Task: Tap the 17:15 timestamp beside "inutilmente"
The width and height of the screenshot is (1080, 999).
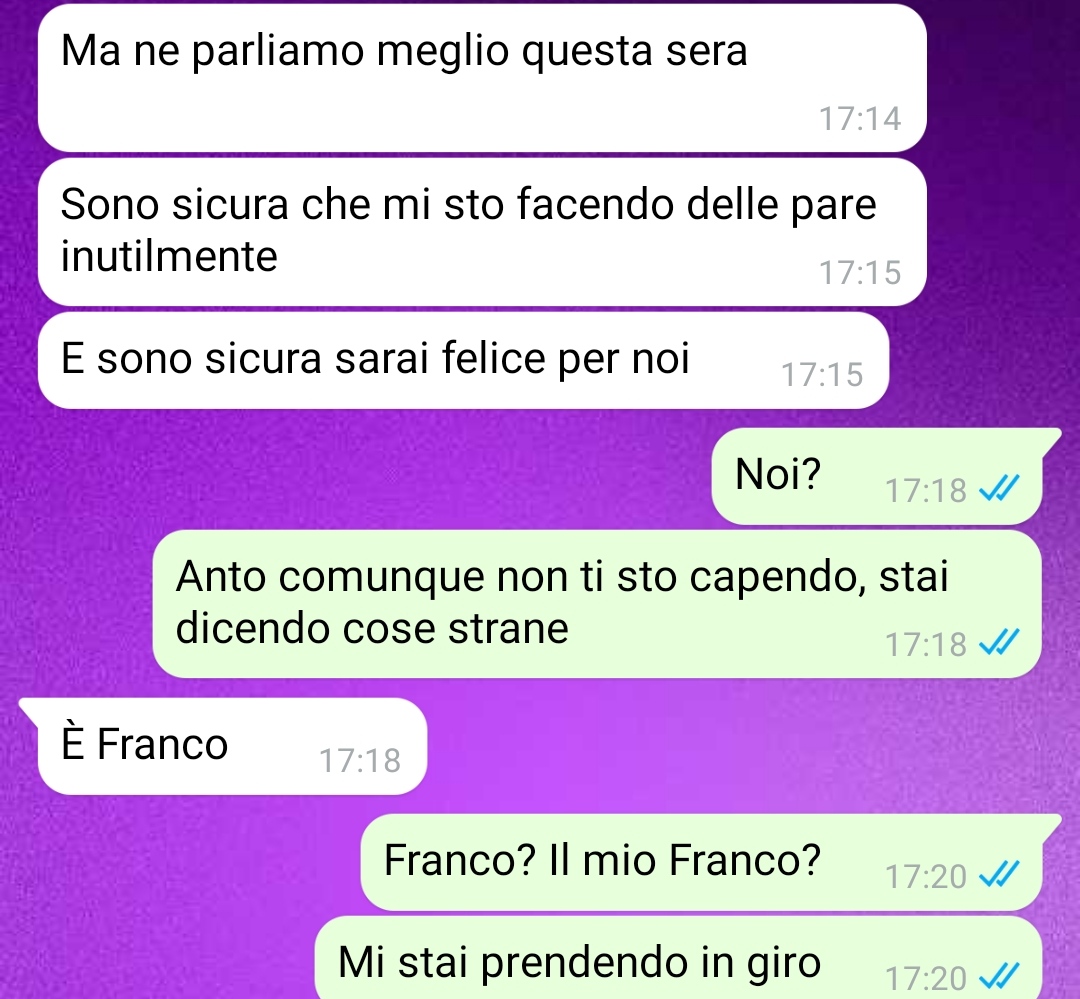Action: [x=860, y=273]
